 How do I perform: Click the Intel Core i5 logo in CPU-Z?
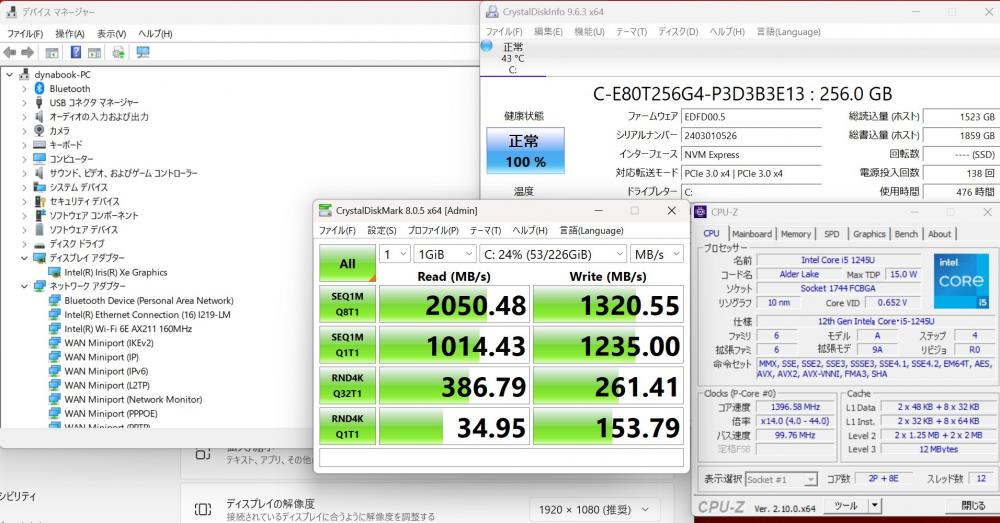(961, 281)
